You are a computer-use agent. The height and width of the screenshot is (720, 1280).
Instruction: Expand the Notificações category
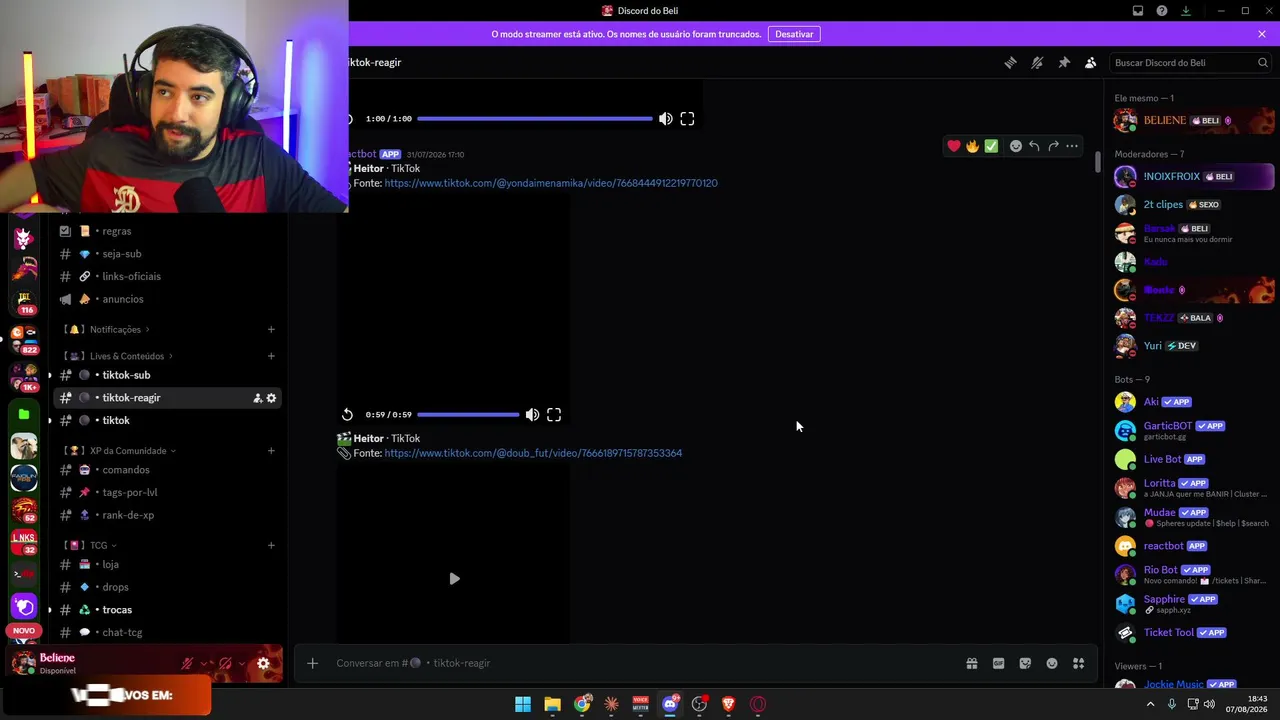pyautogui.click(x=115, y=329)
